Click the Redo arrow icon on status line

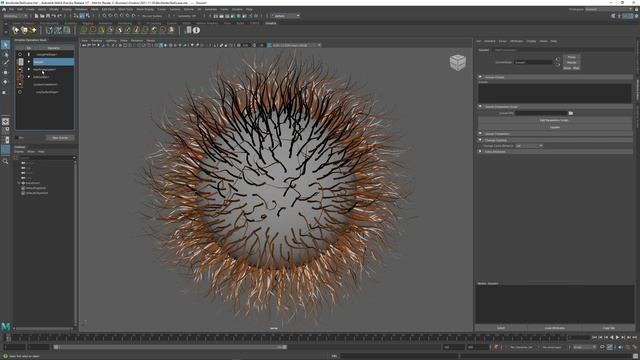[59, 16]
